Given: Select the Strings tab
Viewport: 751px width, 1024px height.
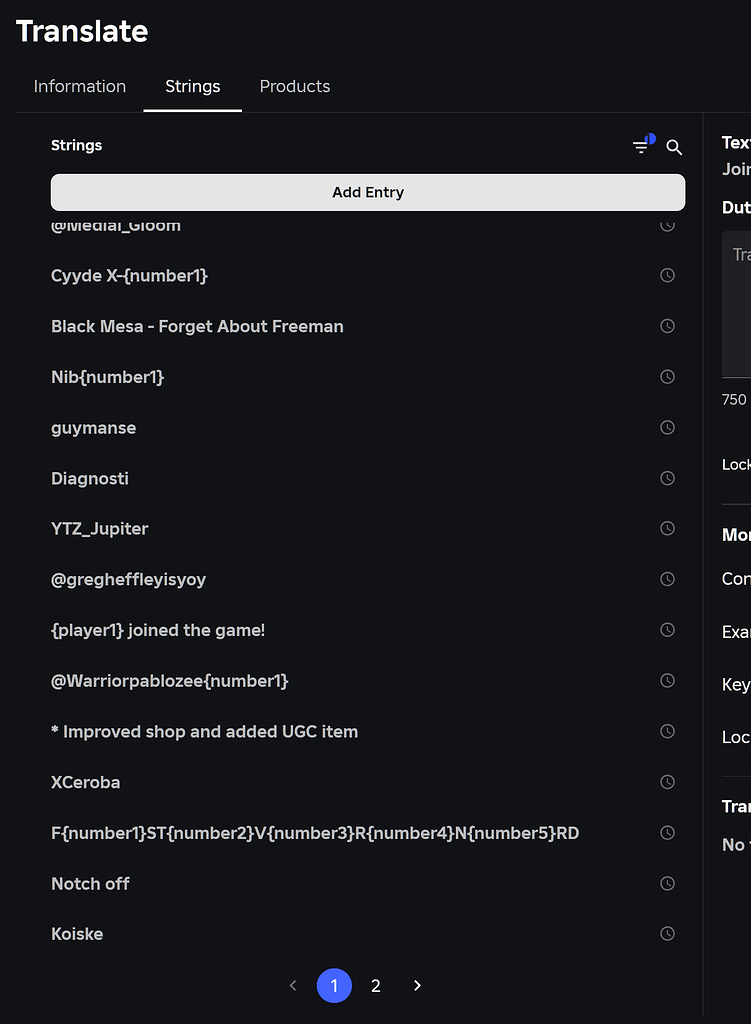Looking at the screenshot, I should click(x=192, y=87).
